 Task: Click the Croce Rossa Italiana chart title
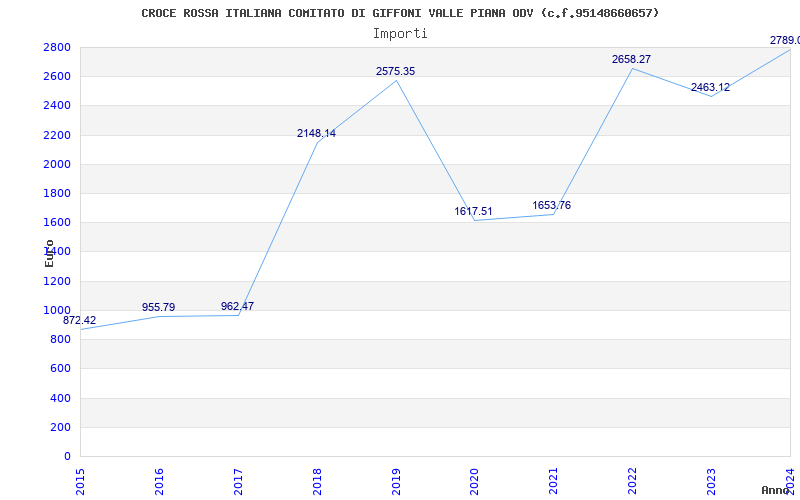[x=400, y=13]
